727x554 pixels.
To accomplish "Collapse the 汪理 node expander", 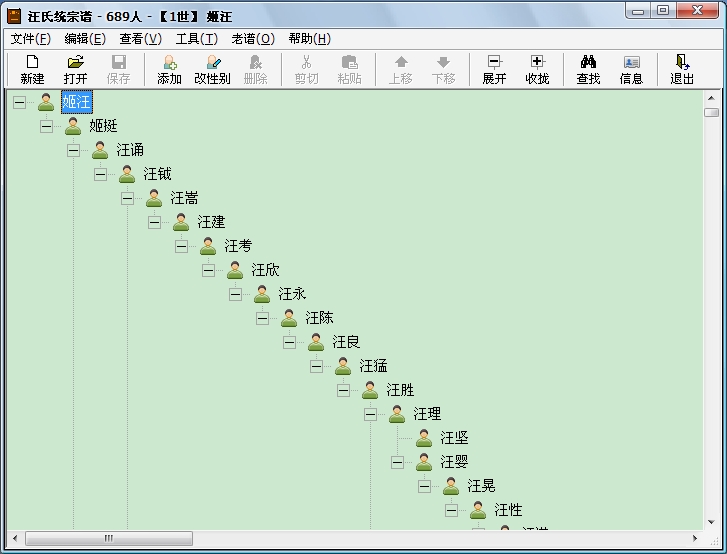I will pyautogui.click(x=370, y=414).
